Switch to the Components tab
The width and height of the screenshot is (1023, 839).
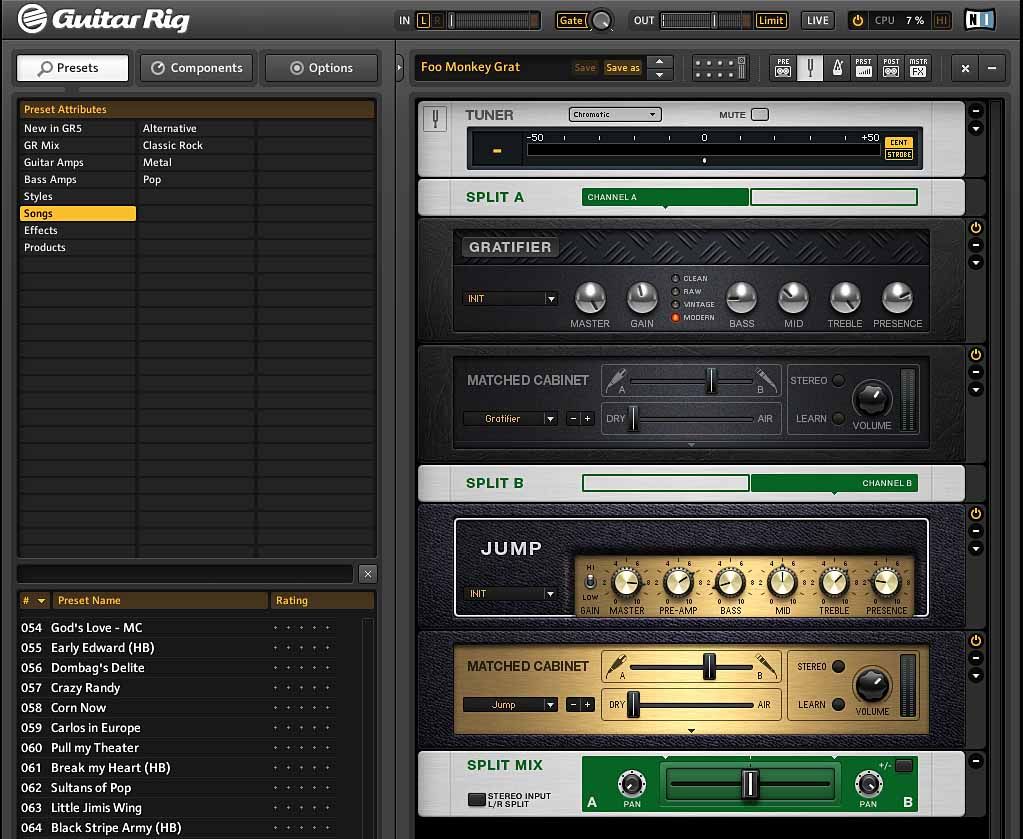(x=196, y=68)
